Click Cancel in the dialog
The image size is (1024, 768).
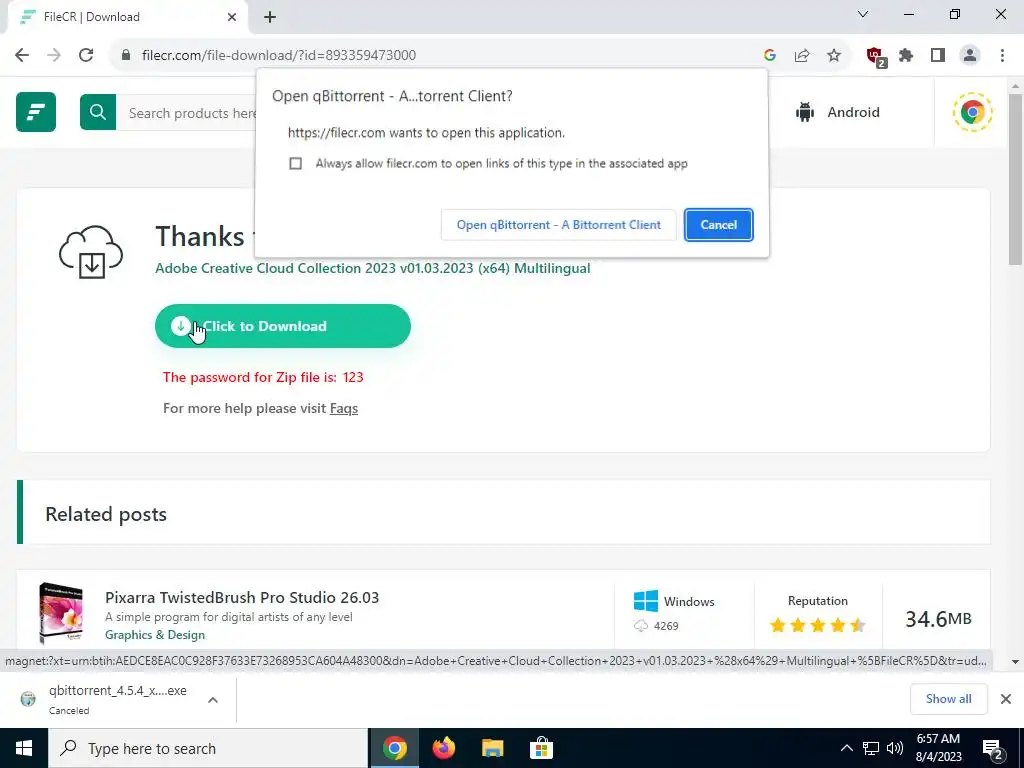coord(718,225)
